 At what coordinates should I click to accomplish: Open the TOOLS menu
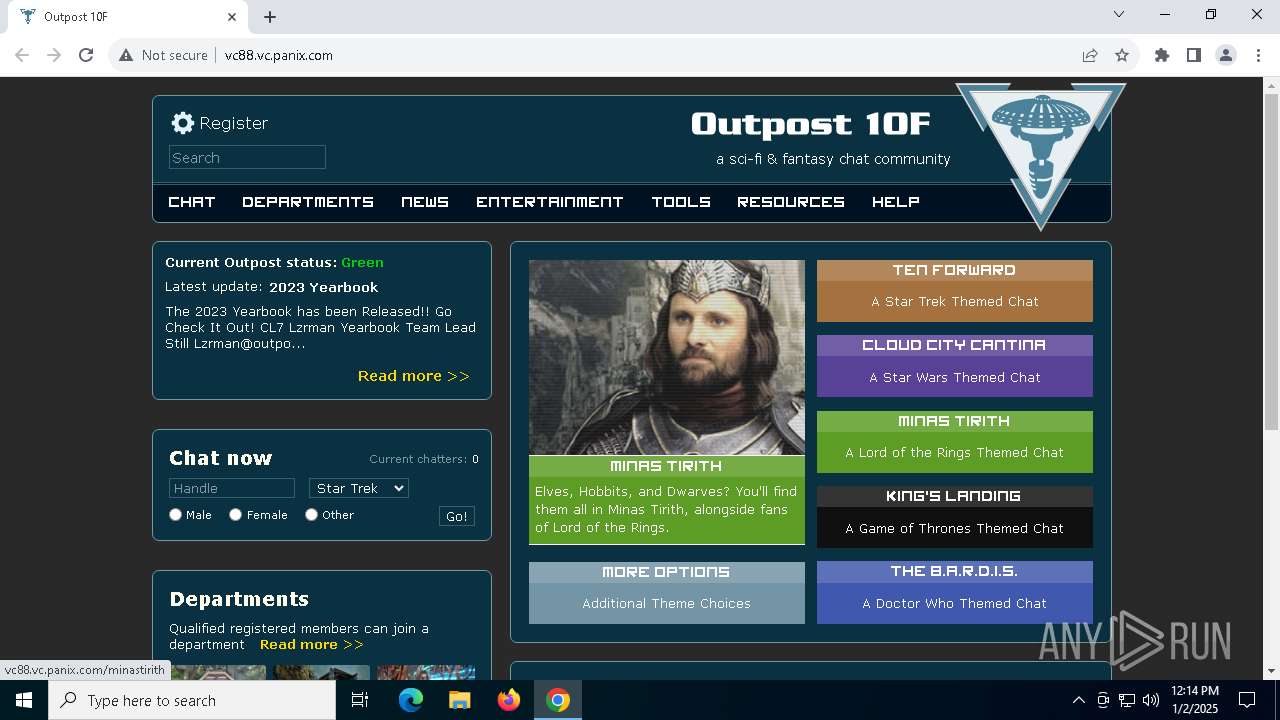pos(681,202)
